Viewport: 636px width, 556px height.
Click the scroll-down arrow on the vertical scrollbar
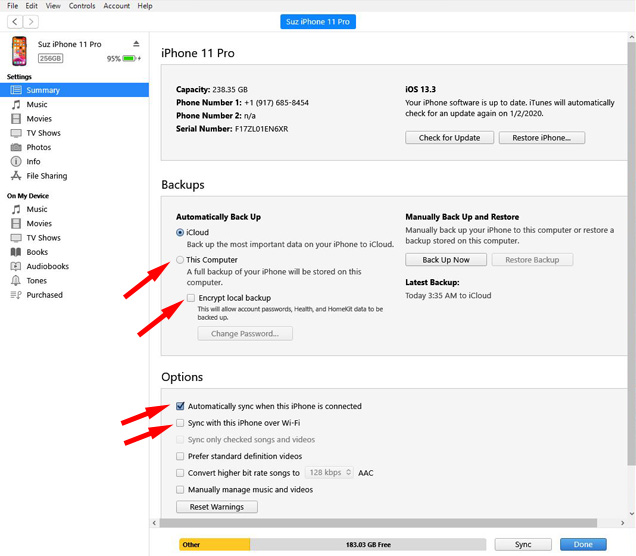tap(632, 513)
